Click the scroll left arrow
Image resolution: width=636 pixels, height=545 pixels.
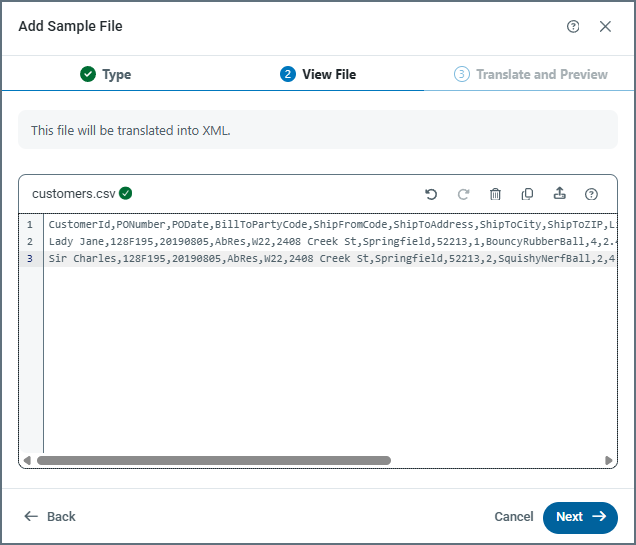click(x=27, y=461)
